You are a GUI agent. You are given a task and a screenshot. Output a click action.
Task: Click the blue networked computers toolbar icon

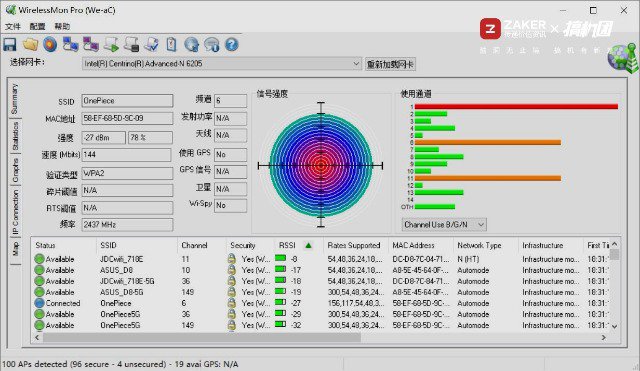(71, 44)
